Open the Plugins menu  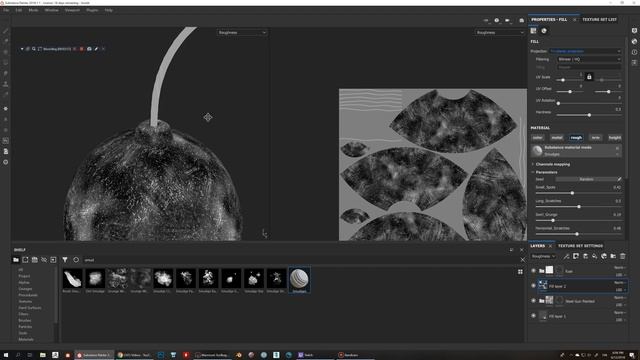[92, 10]
